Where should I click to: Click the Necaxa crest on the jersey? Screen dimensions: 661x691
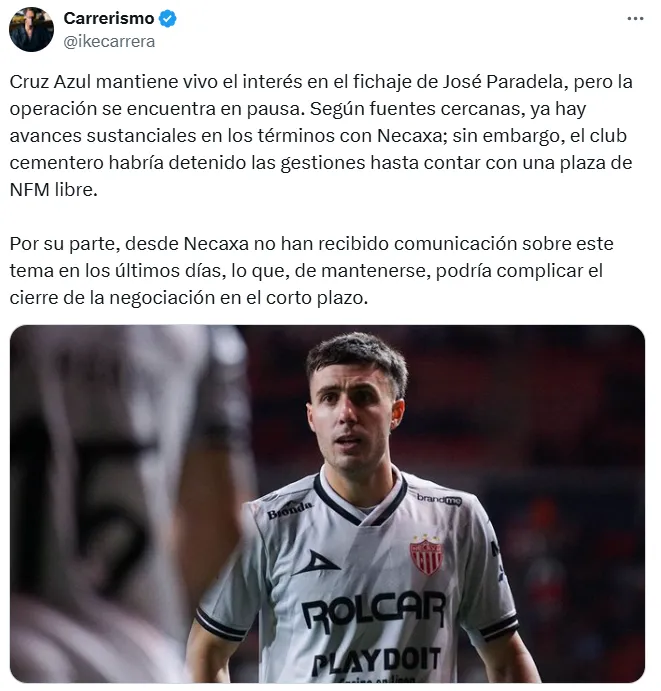click(x=426, y=554)
